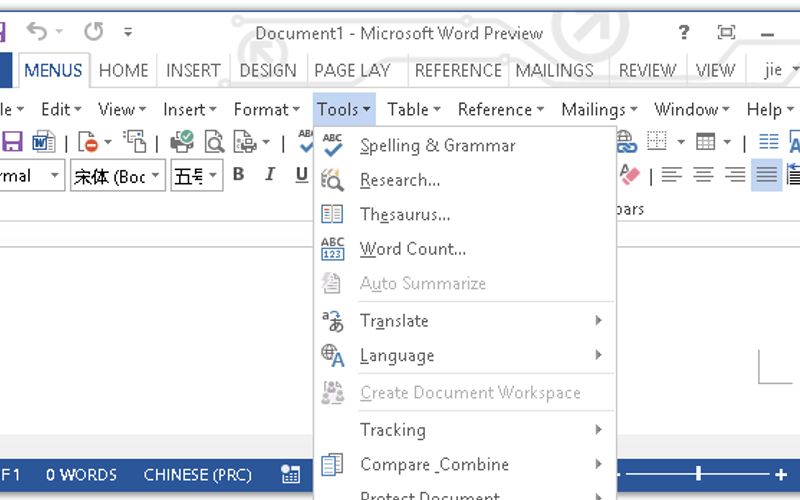Choose Word Count... from Tools menu
Viewport: 800px width, 500px height.
[x=465, y=249]
